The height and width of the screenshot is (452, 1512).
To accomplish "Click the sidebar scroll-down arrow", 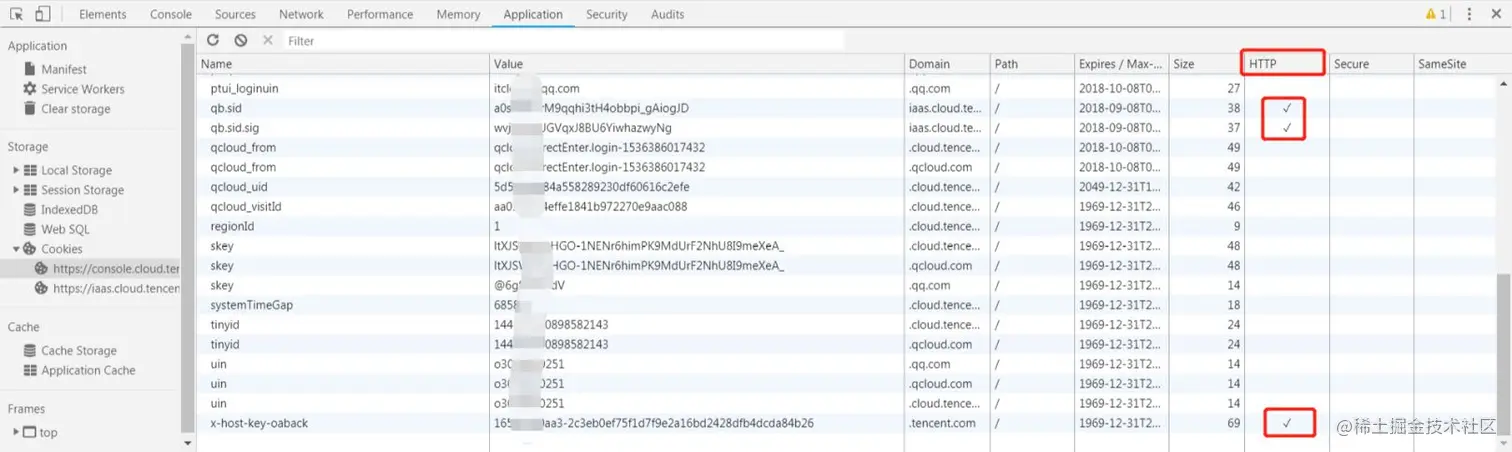I will pos(188,442).
